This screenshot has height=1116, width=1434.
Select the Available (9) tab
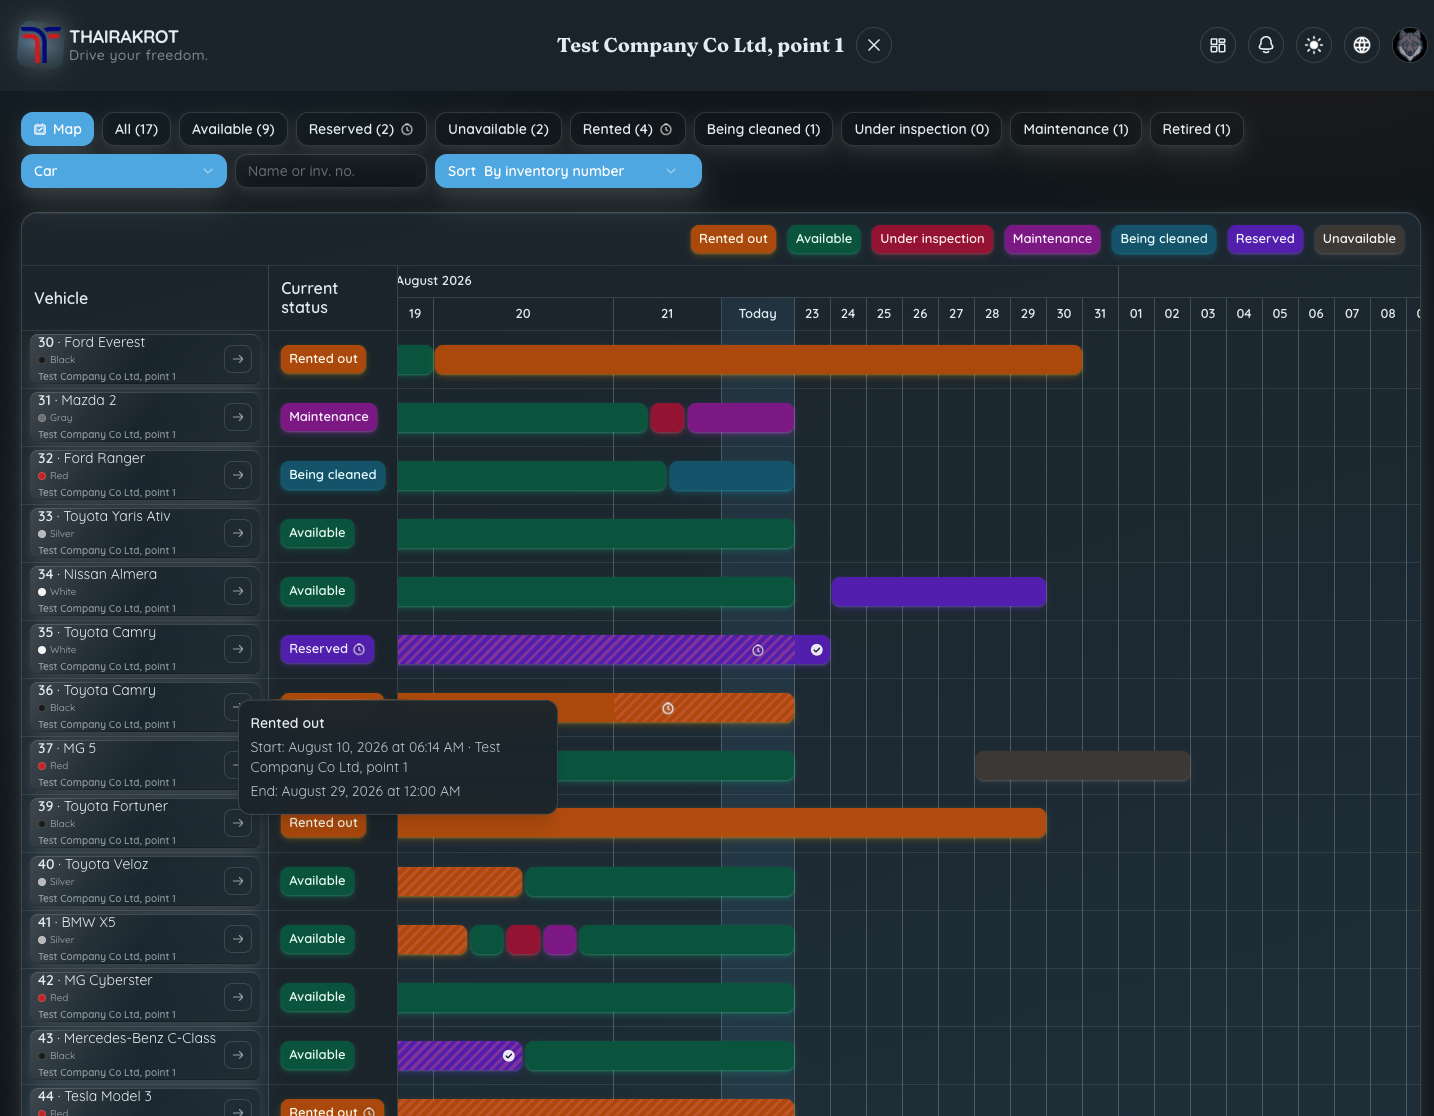[233, 129]
